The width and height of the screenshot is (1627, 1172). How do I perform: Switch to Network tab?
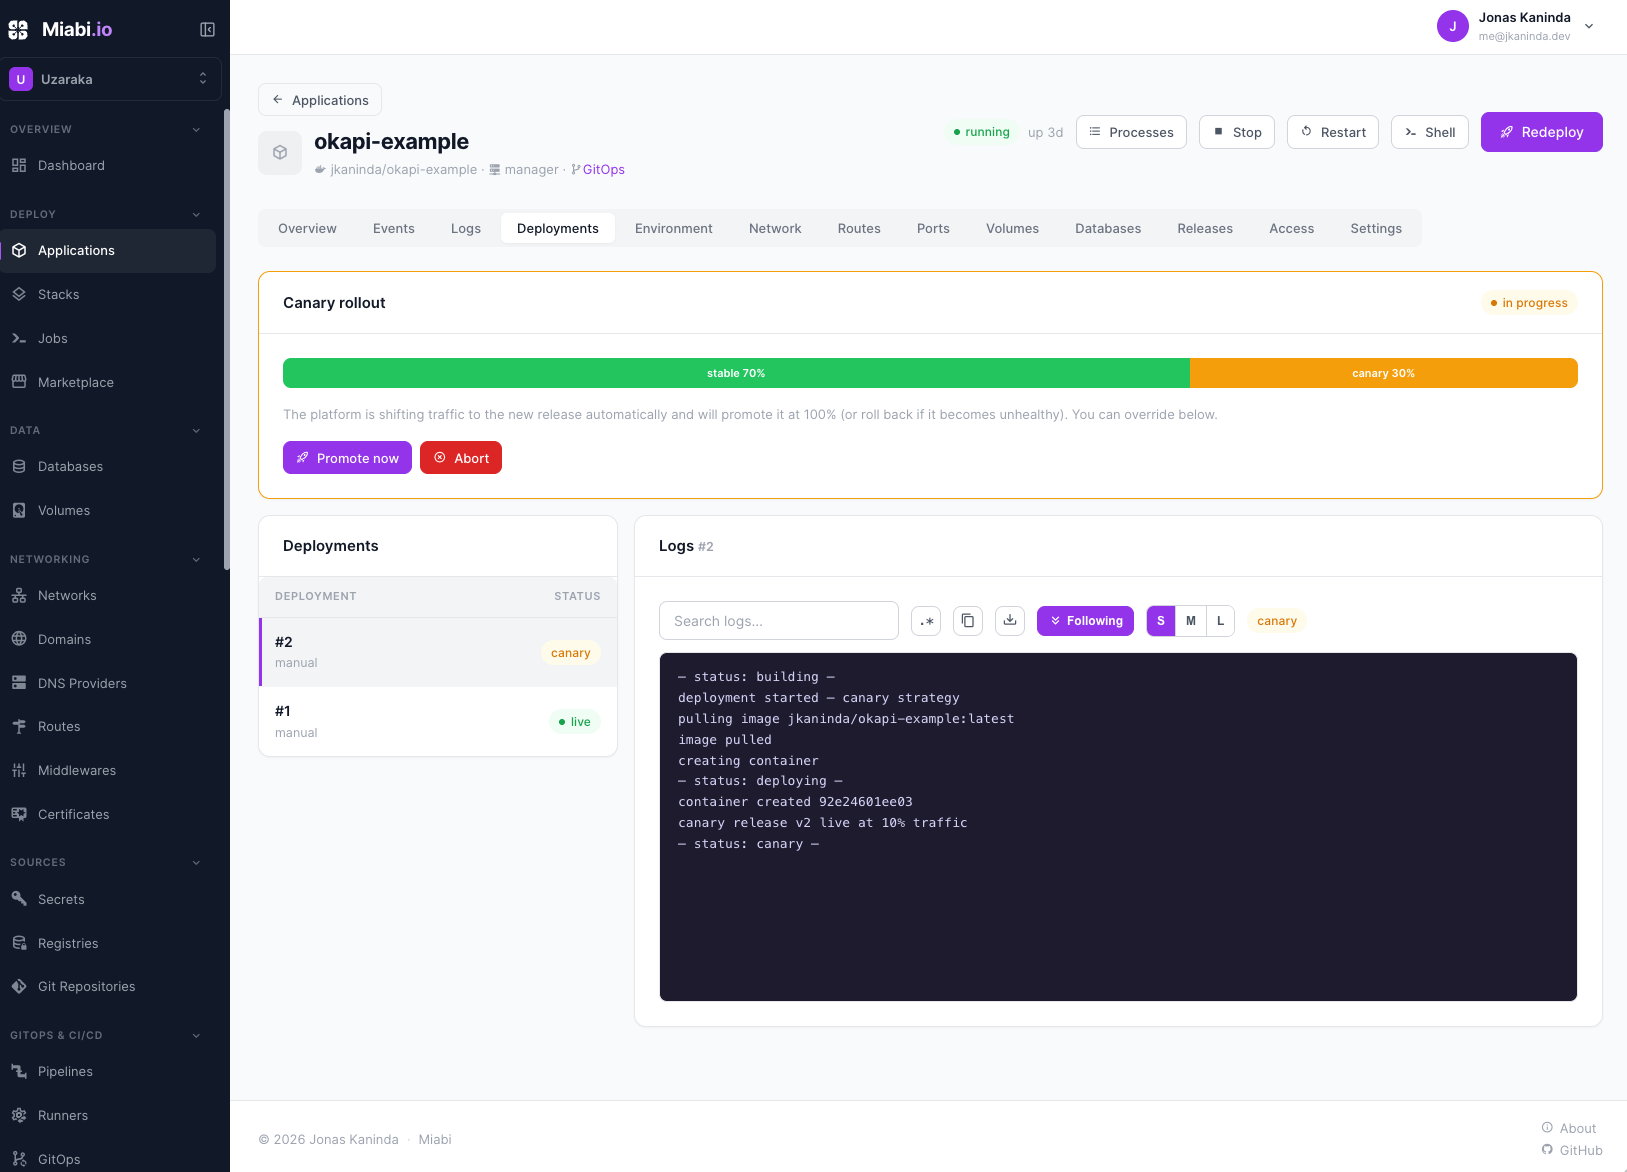pyautogui.click(x=775, y=228)
